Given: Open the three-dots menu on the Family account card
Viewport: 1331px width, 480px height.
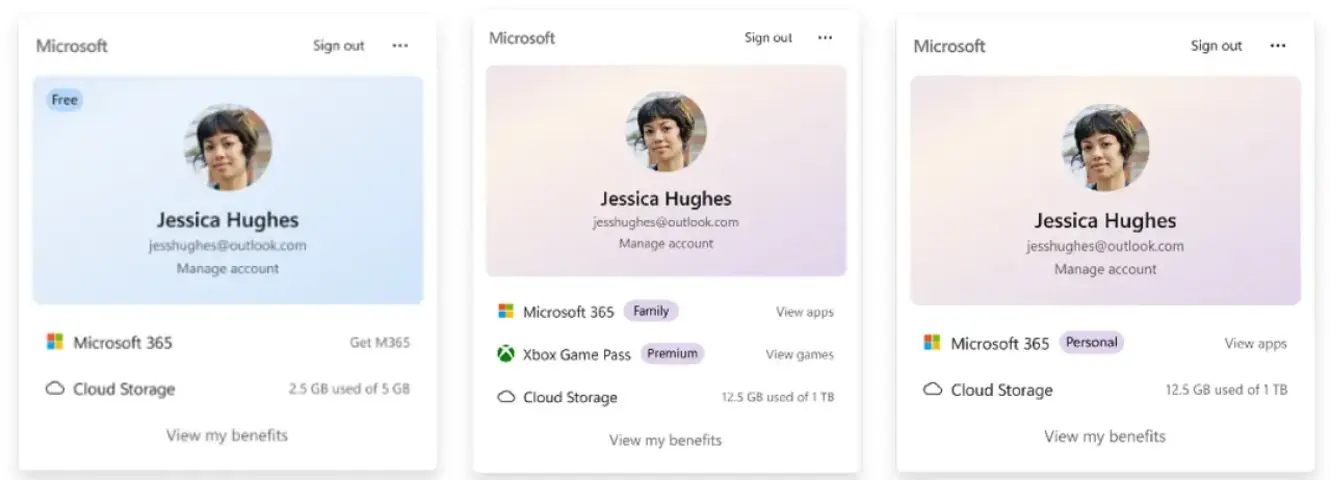Looking at the screenshot, I should pos(825,38).
